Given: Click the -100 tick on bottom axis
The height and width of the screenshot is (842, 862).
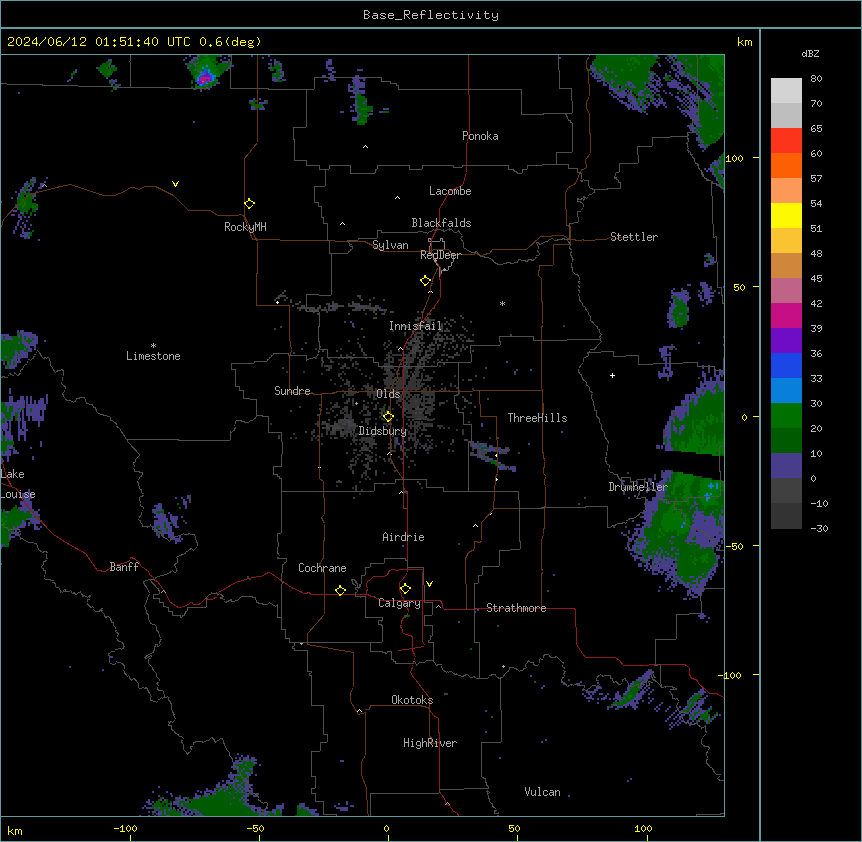Looking at the screenshot, I should coord(125,829).
